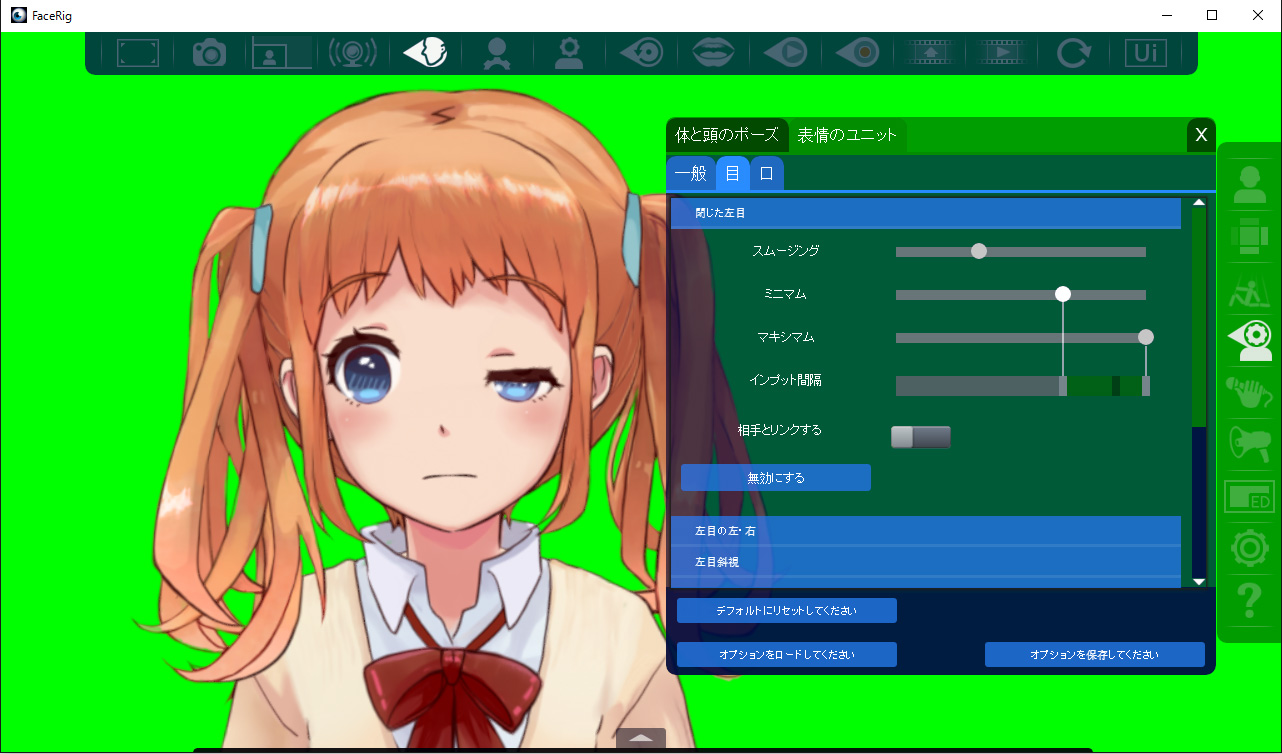Click the circular refresh arrow icon
Image resolution: width=1282 pixels, height=754 pixels.
point(1073,53)
